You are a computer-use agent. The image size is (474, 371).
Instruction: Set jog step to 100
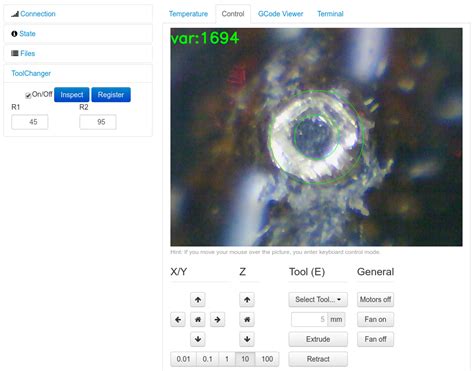267,359
